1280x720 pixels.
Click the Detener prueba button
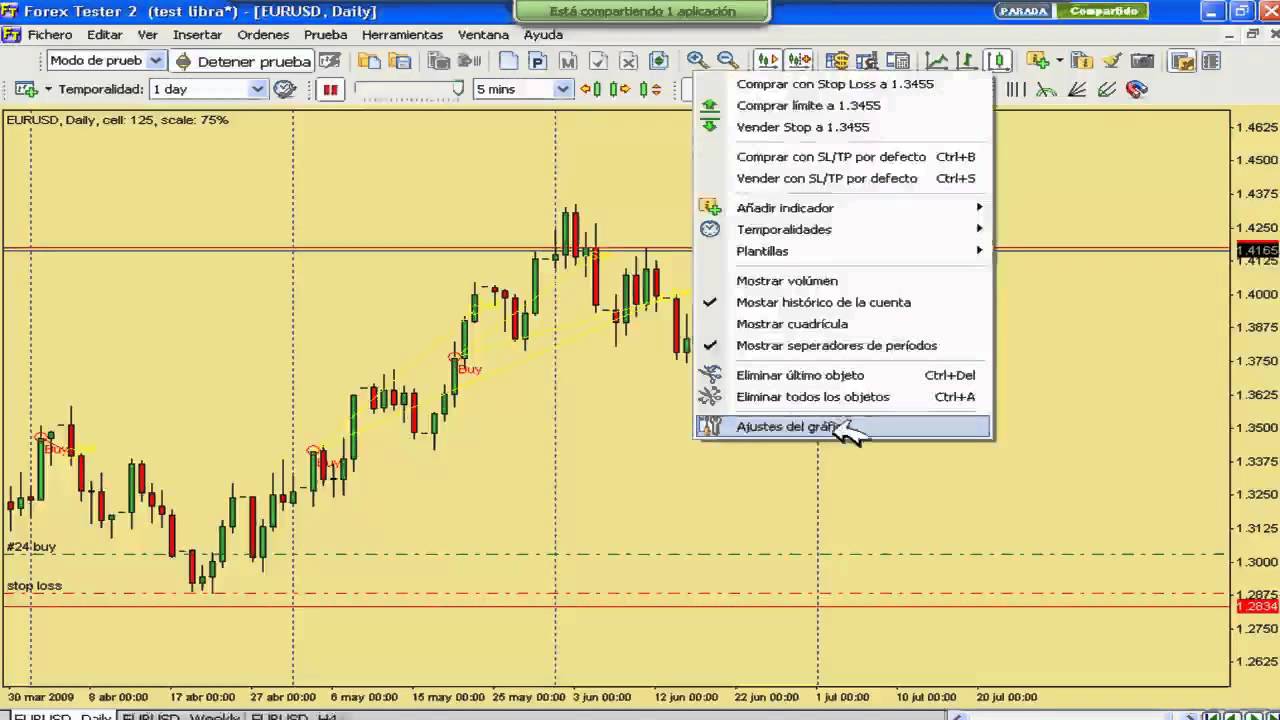[x=243, y=61]
